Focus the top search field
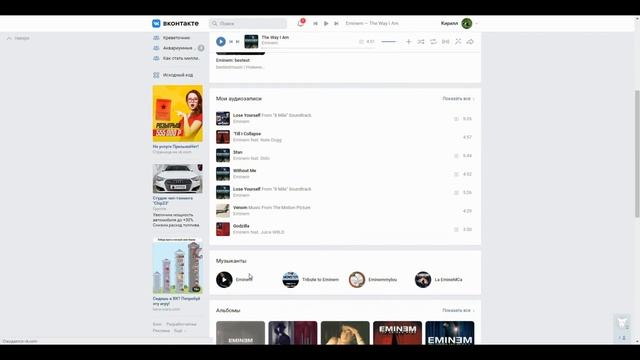This screenshot has width=640, height=360. pyautogui.click(x=248, y=23)
